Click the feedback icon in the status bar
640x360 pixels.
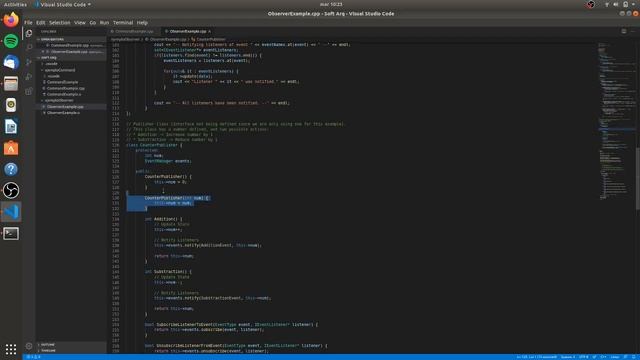point(626,357)
